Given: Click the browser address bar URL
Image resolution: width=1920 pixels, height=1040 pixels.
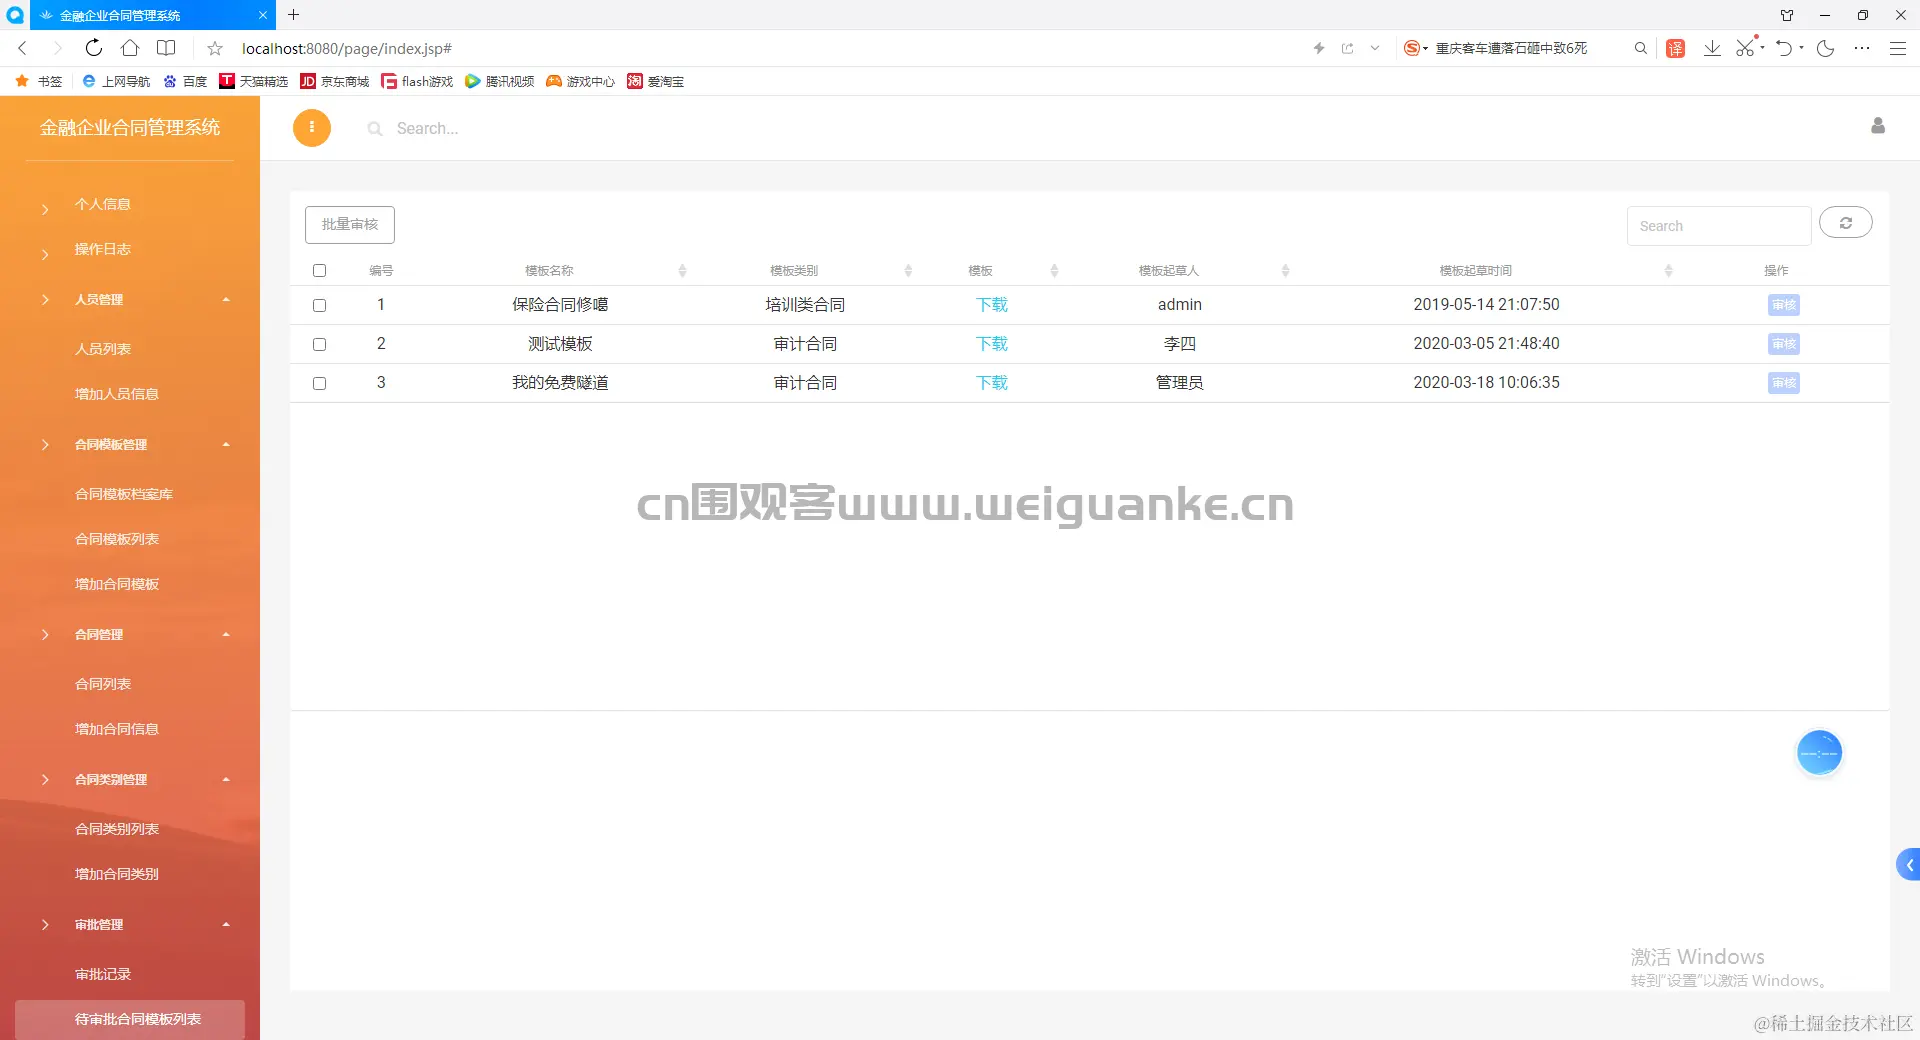Looking at the screenshot, I should point(347,48).
